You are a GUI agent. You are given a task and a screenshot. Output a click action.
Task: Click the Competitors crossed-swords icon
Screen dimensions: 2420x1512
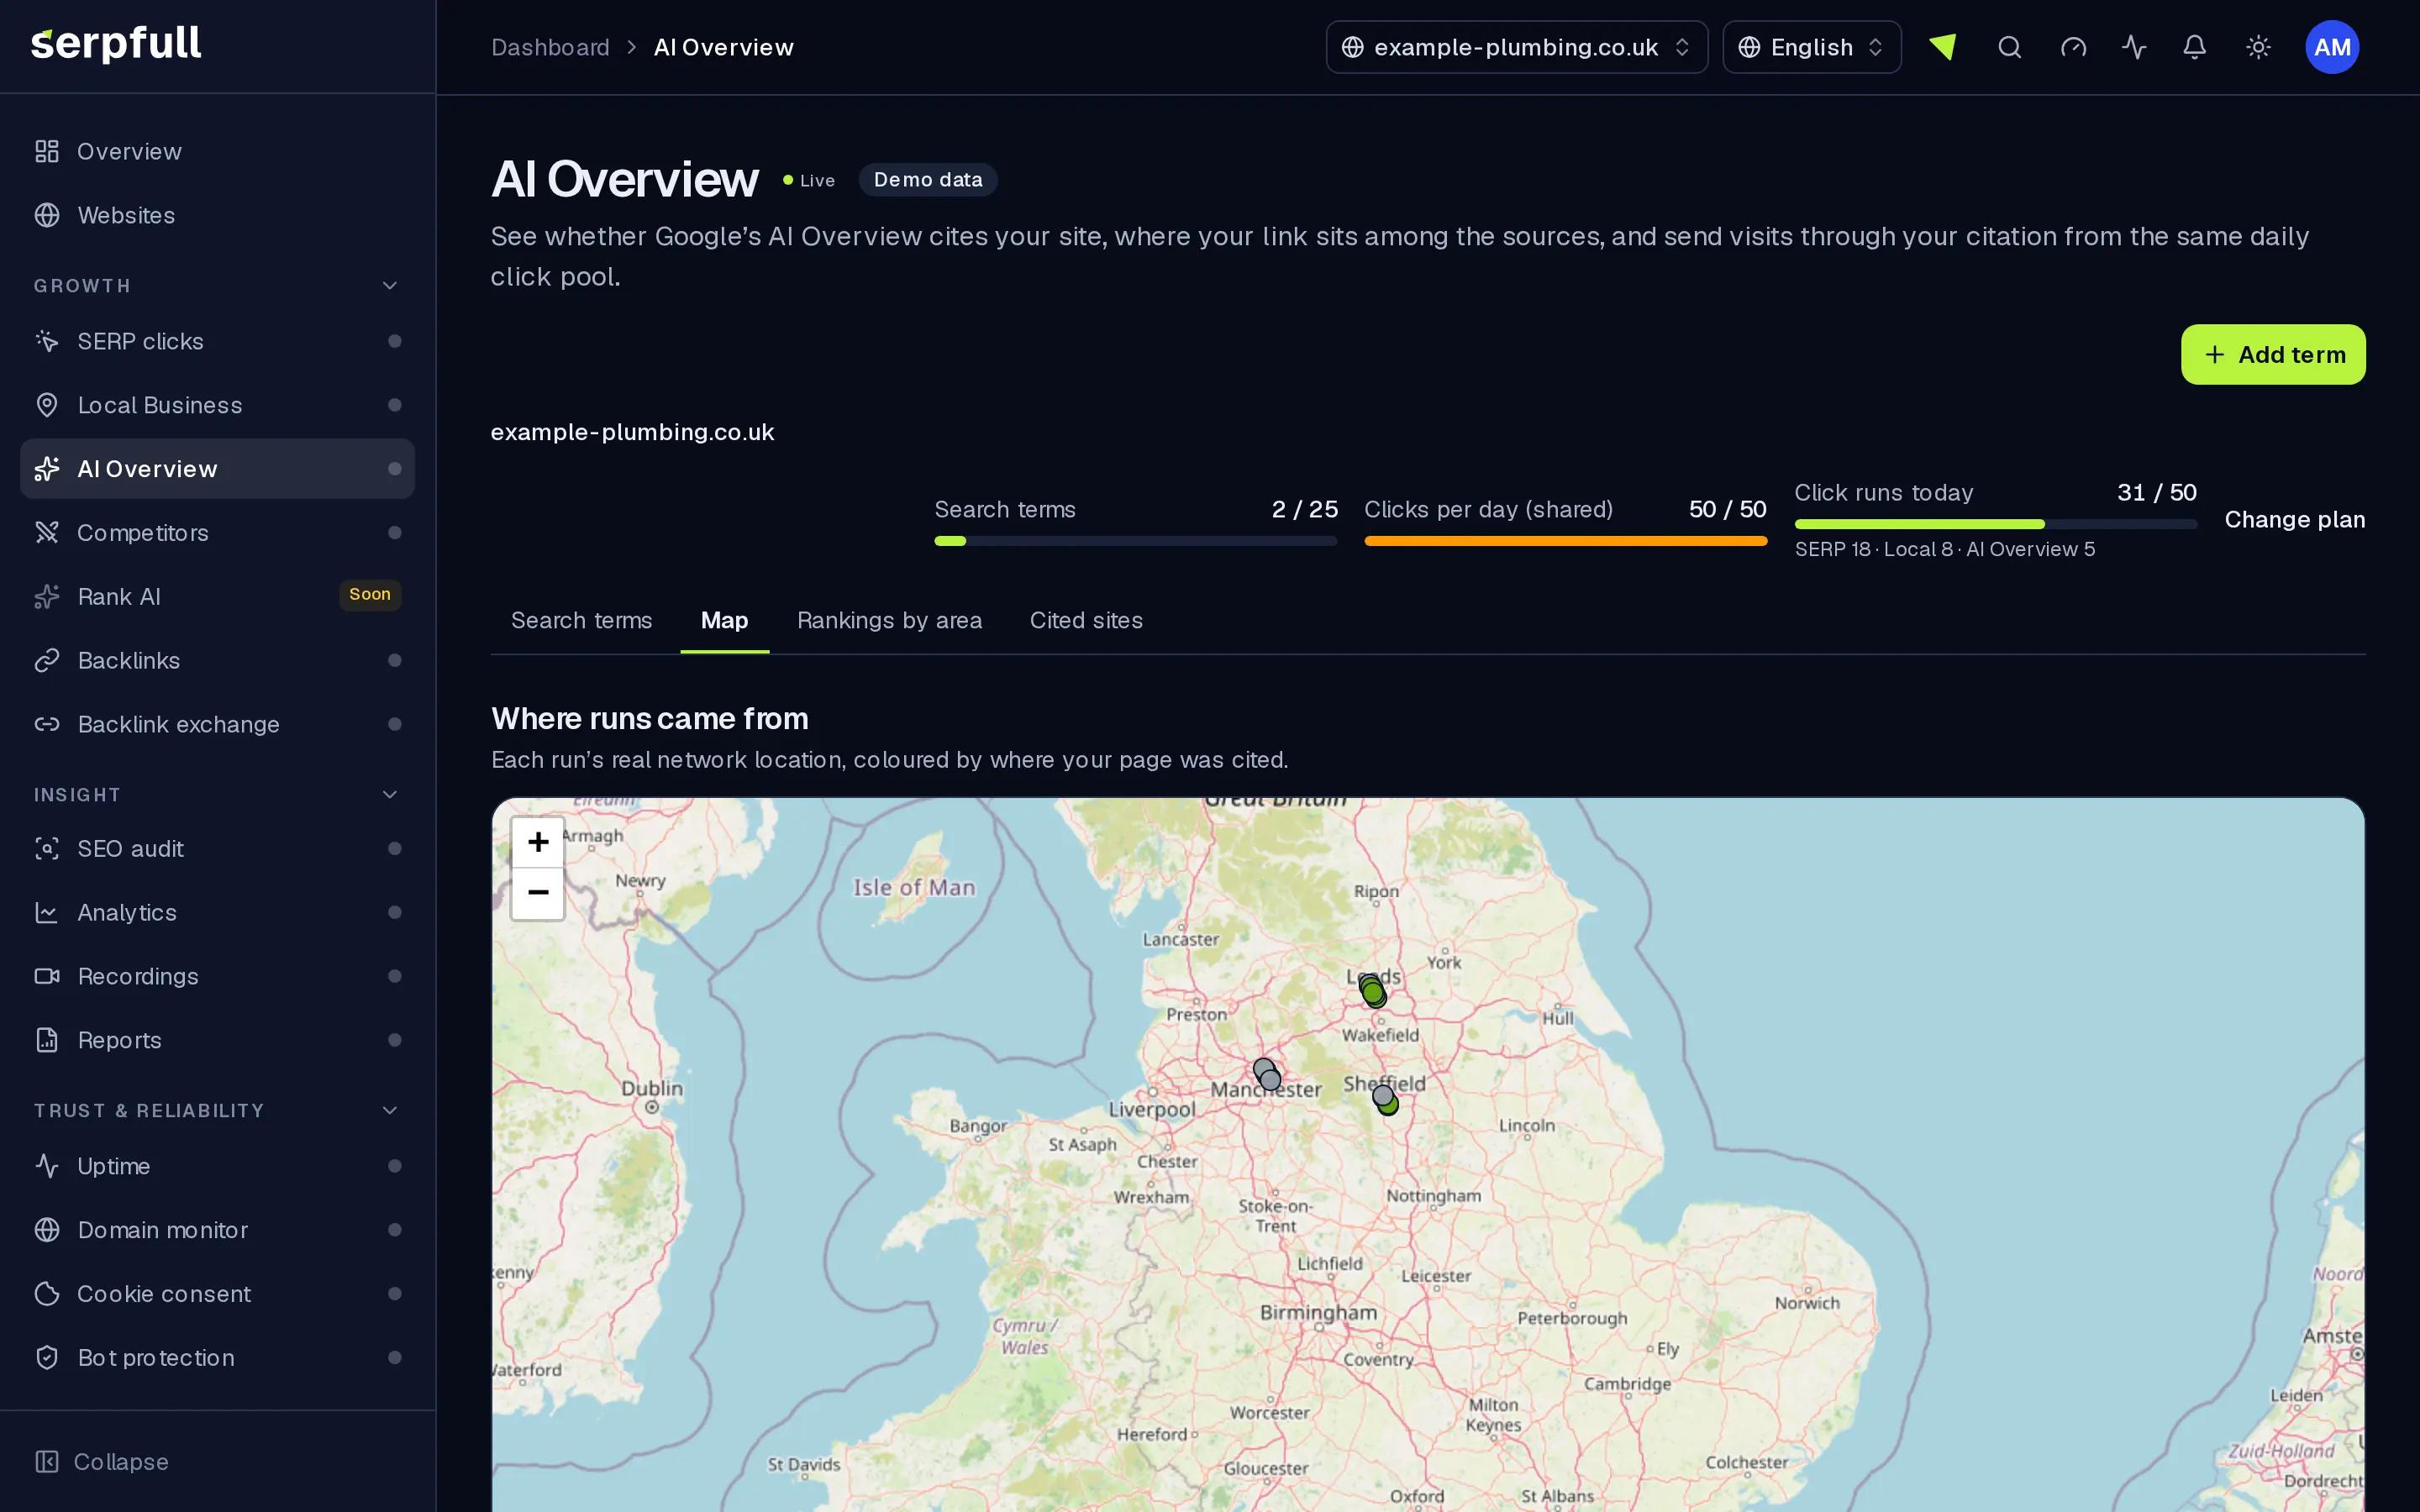pos(47,533)
